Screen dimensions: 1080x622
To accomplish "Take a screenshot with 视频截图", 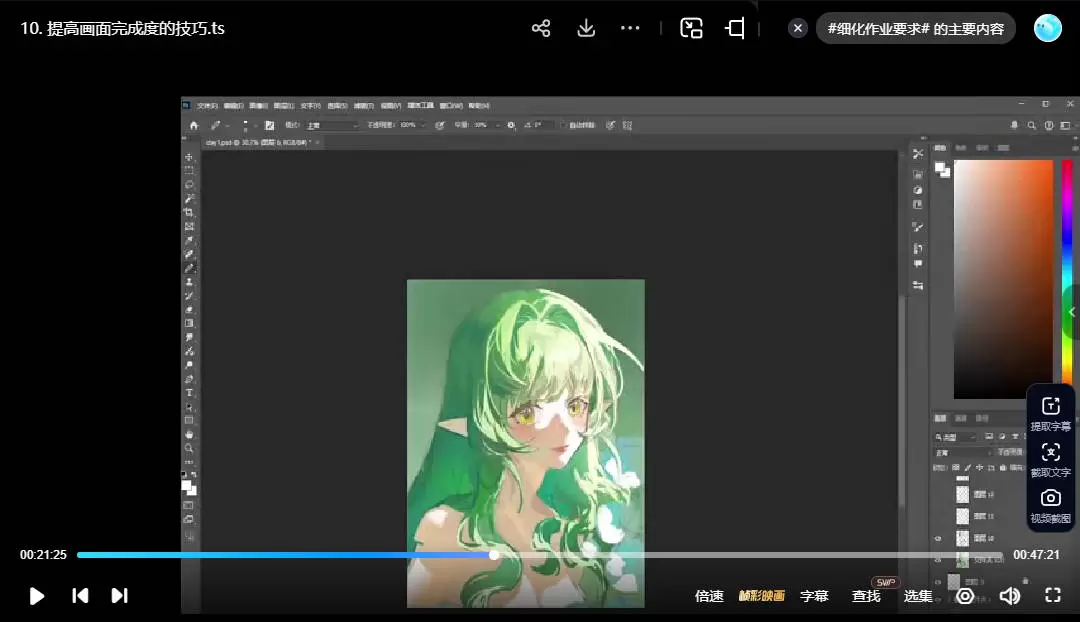I will [x=1050, y=505].
